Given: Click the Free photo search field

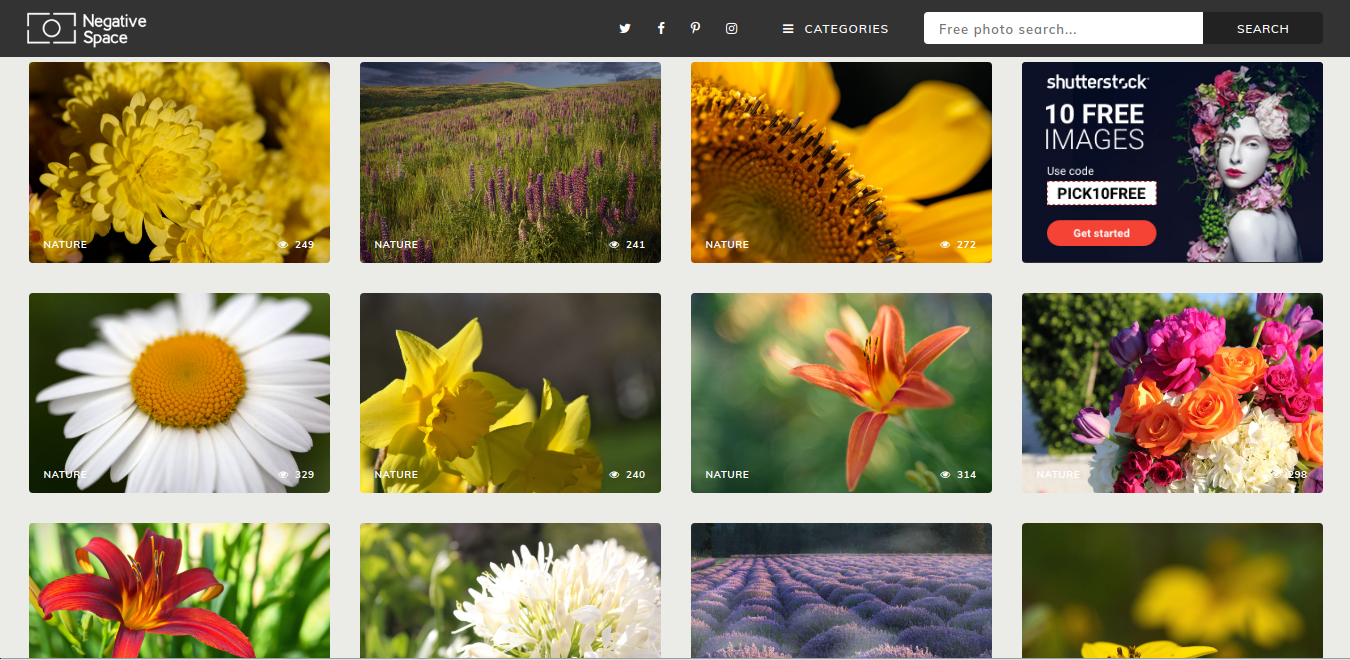Looking at the screenshot, I should [1063, 29].
